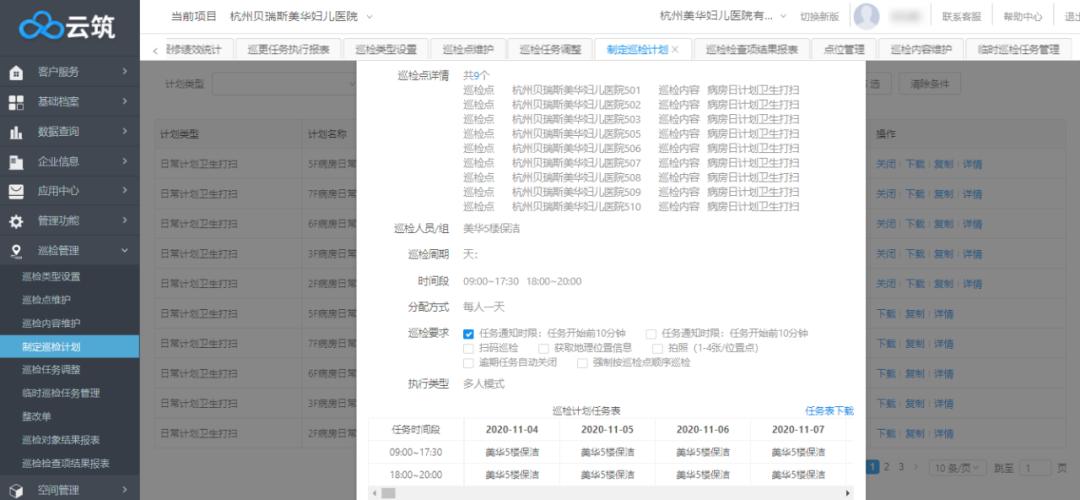Tick the 拍照（1-4张/位置点）checkbox
Screen dimensions: 1080x500
point(657,348)
